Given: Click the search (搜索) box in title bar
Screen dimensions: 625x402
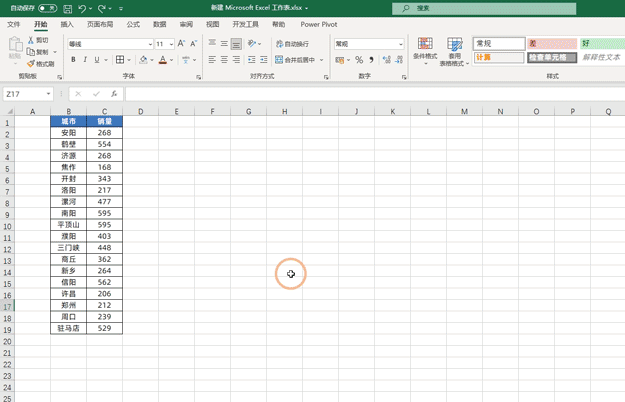Looking at the screenshot, I should click(484, 8).
